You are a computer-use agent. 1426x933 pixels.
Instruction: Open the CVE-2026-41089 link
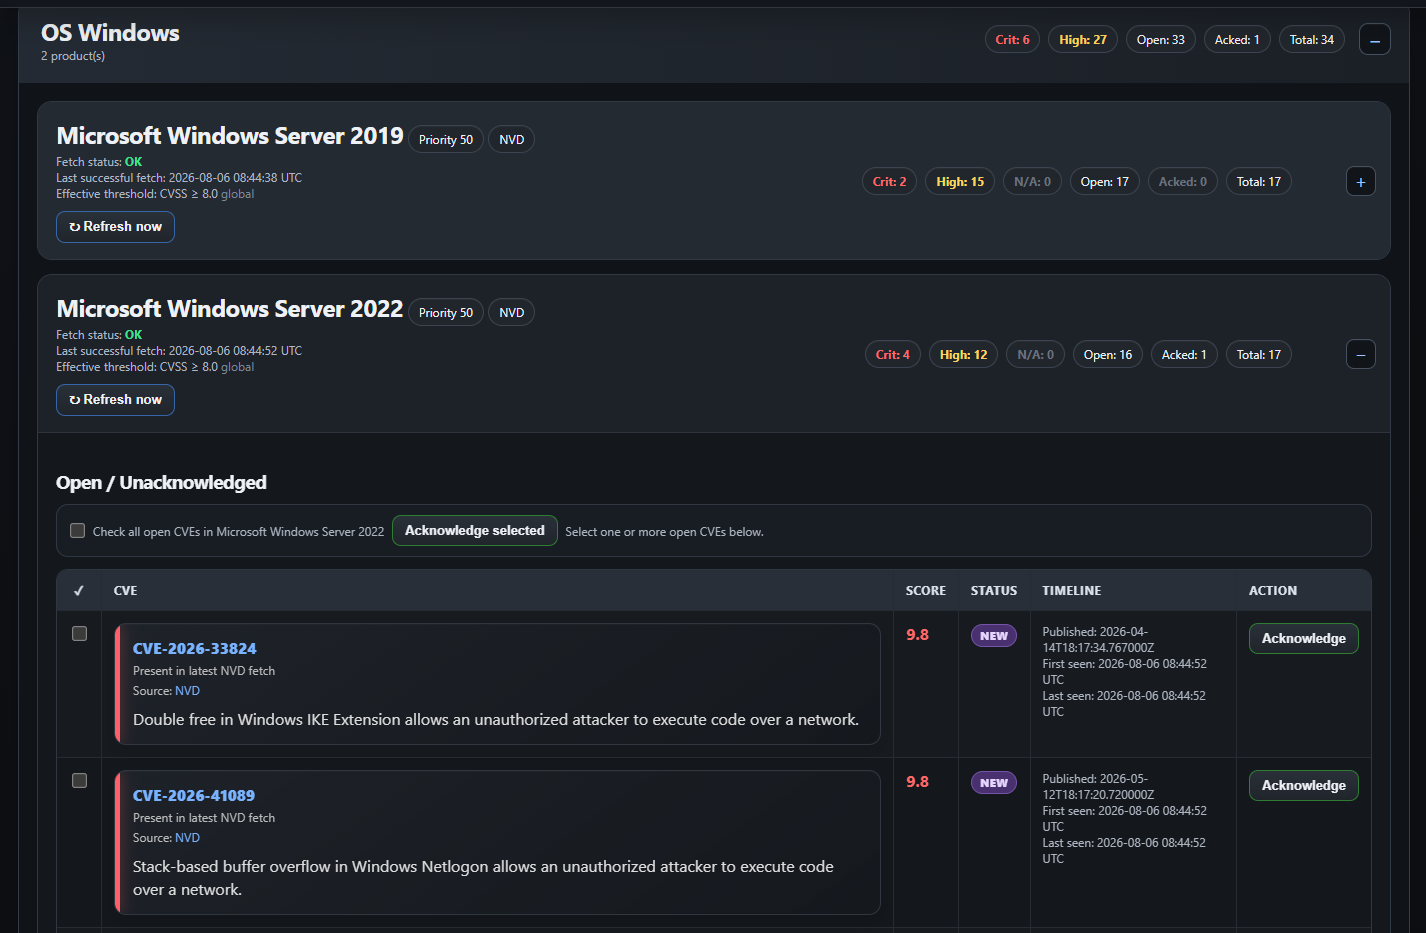tap(194, 796)
